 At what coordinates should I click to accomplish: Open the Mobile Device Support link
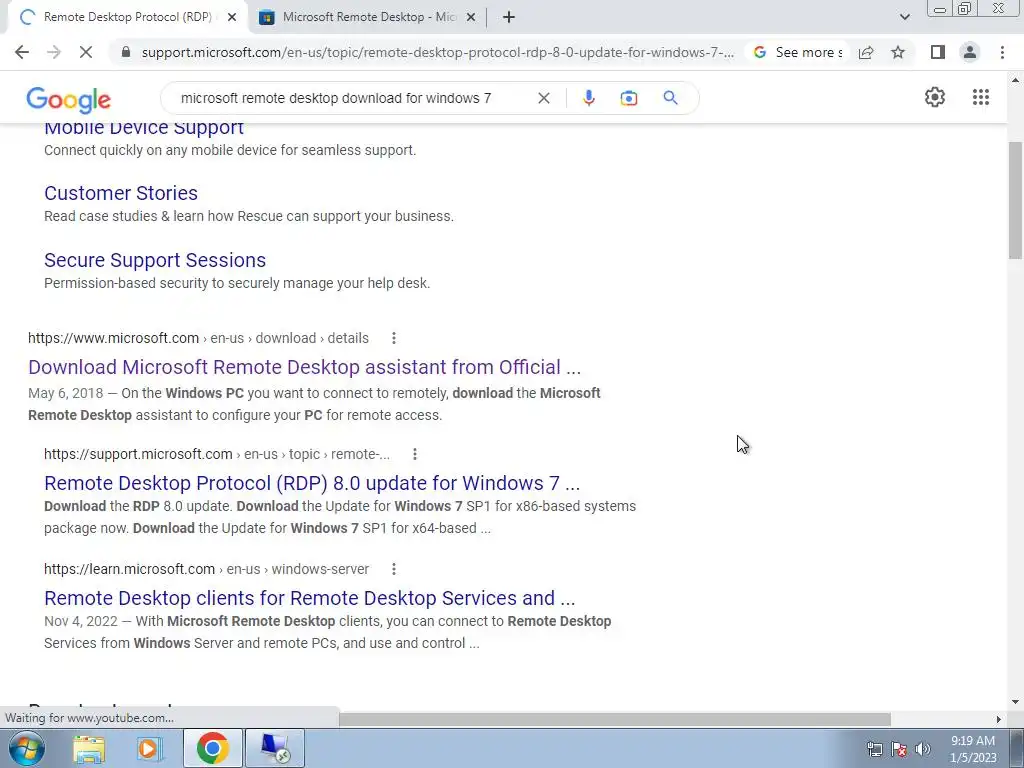(144, 127)
